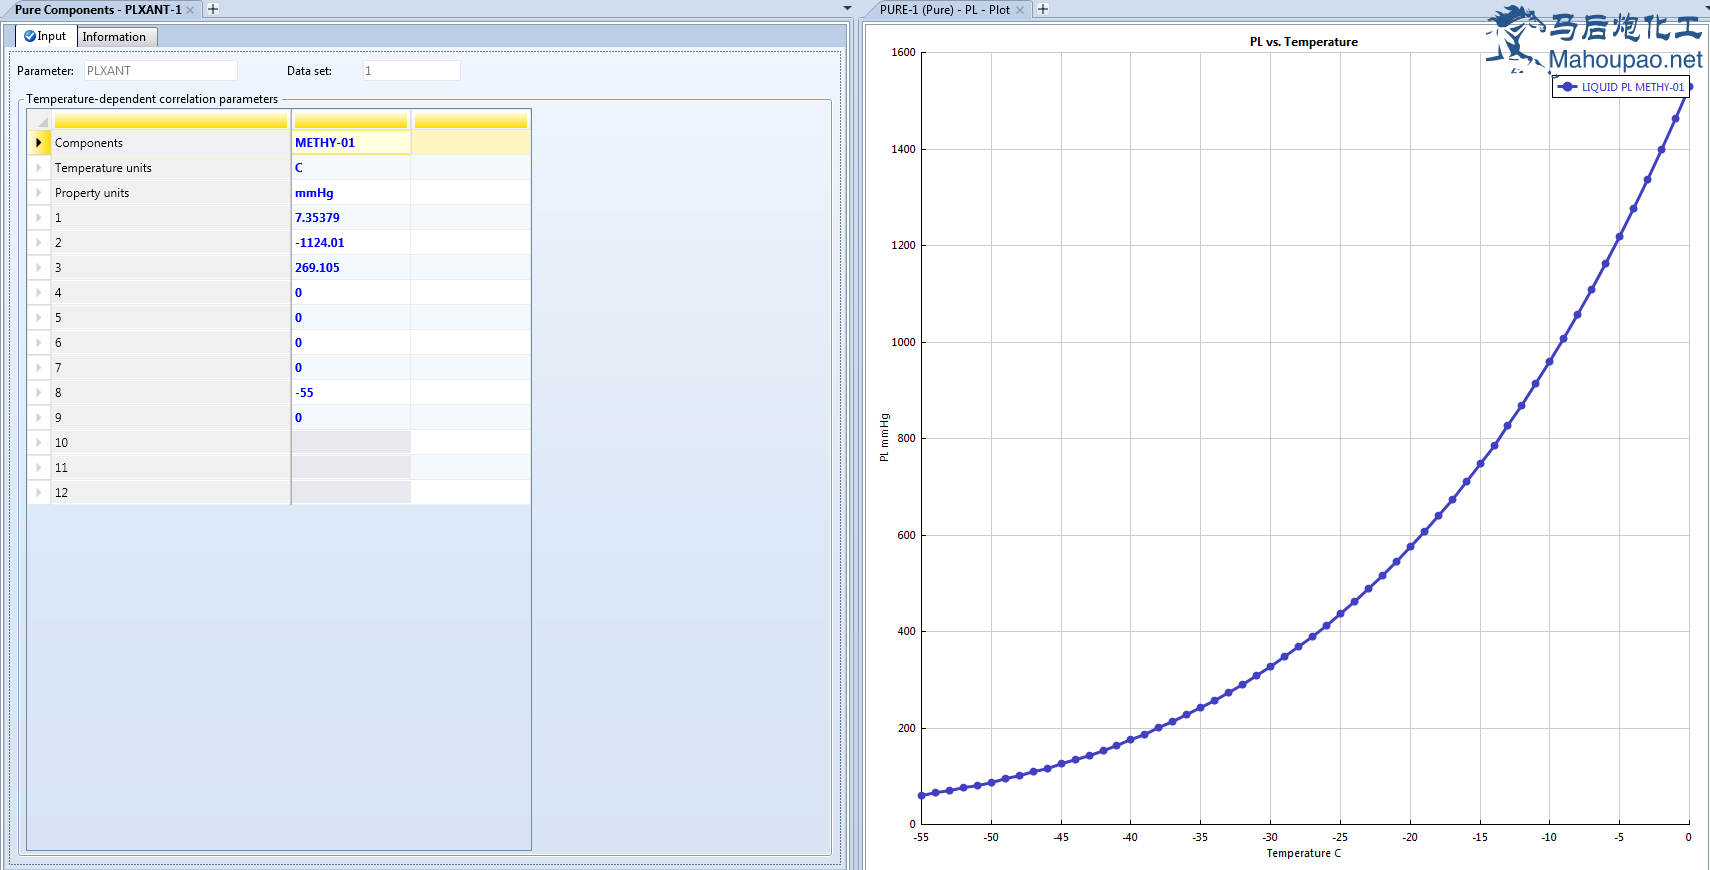Click the temperature unit C cell

(x=351, y=168)
